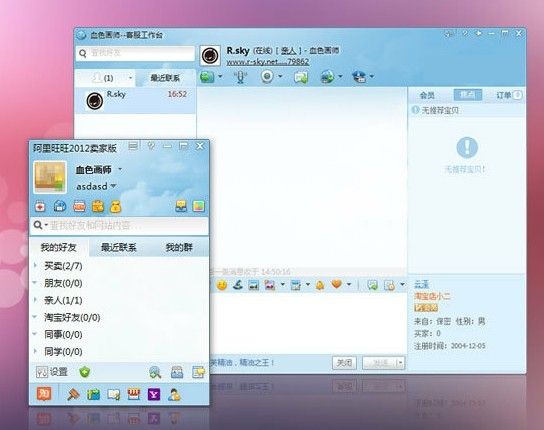The height and width of the screenshot is (430, 544).
Task: Expand the 亲人(1/1) friend group
Action: pyautogui.click(x=35, y=300)
